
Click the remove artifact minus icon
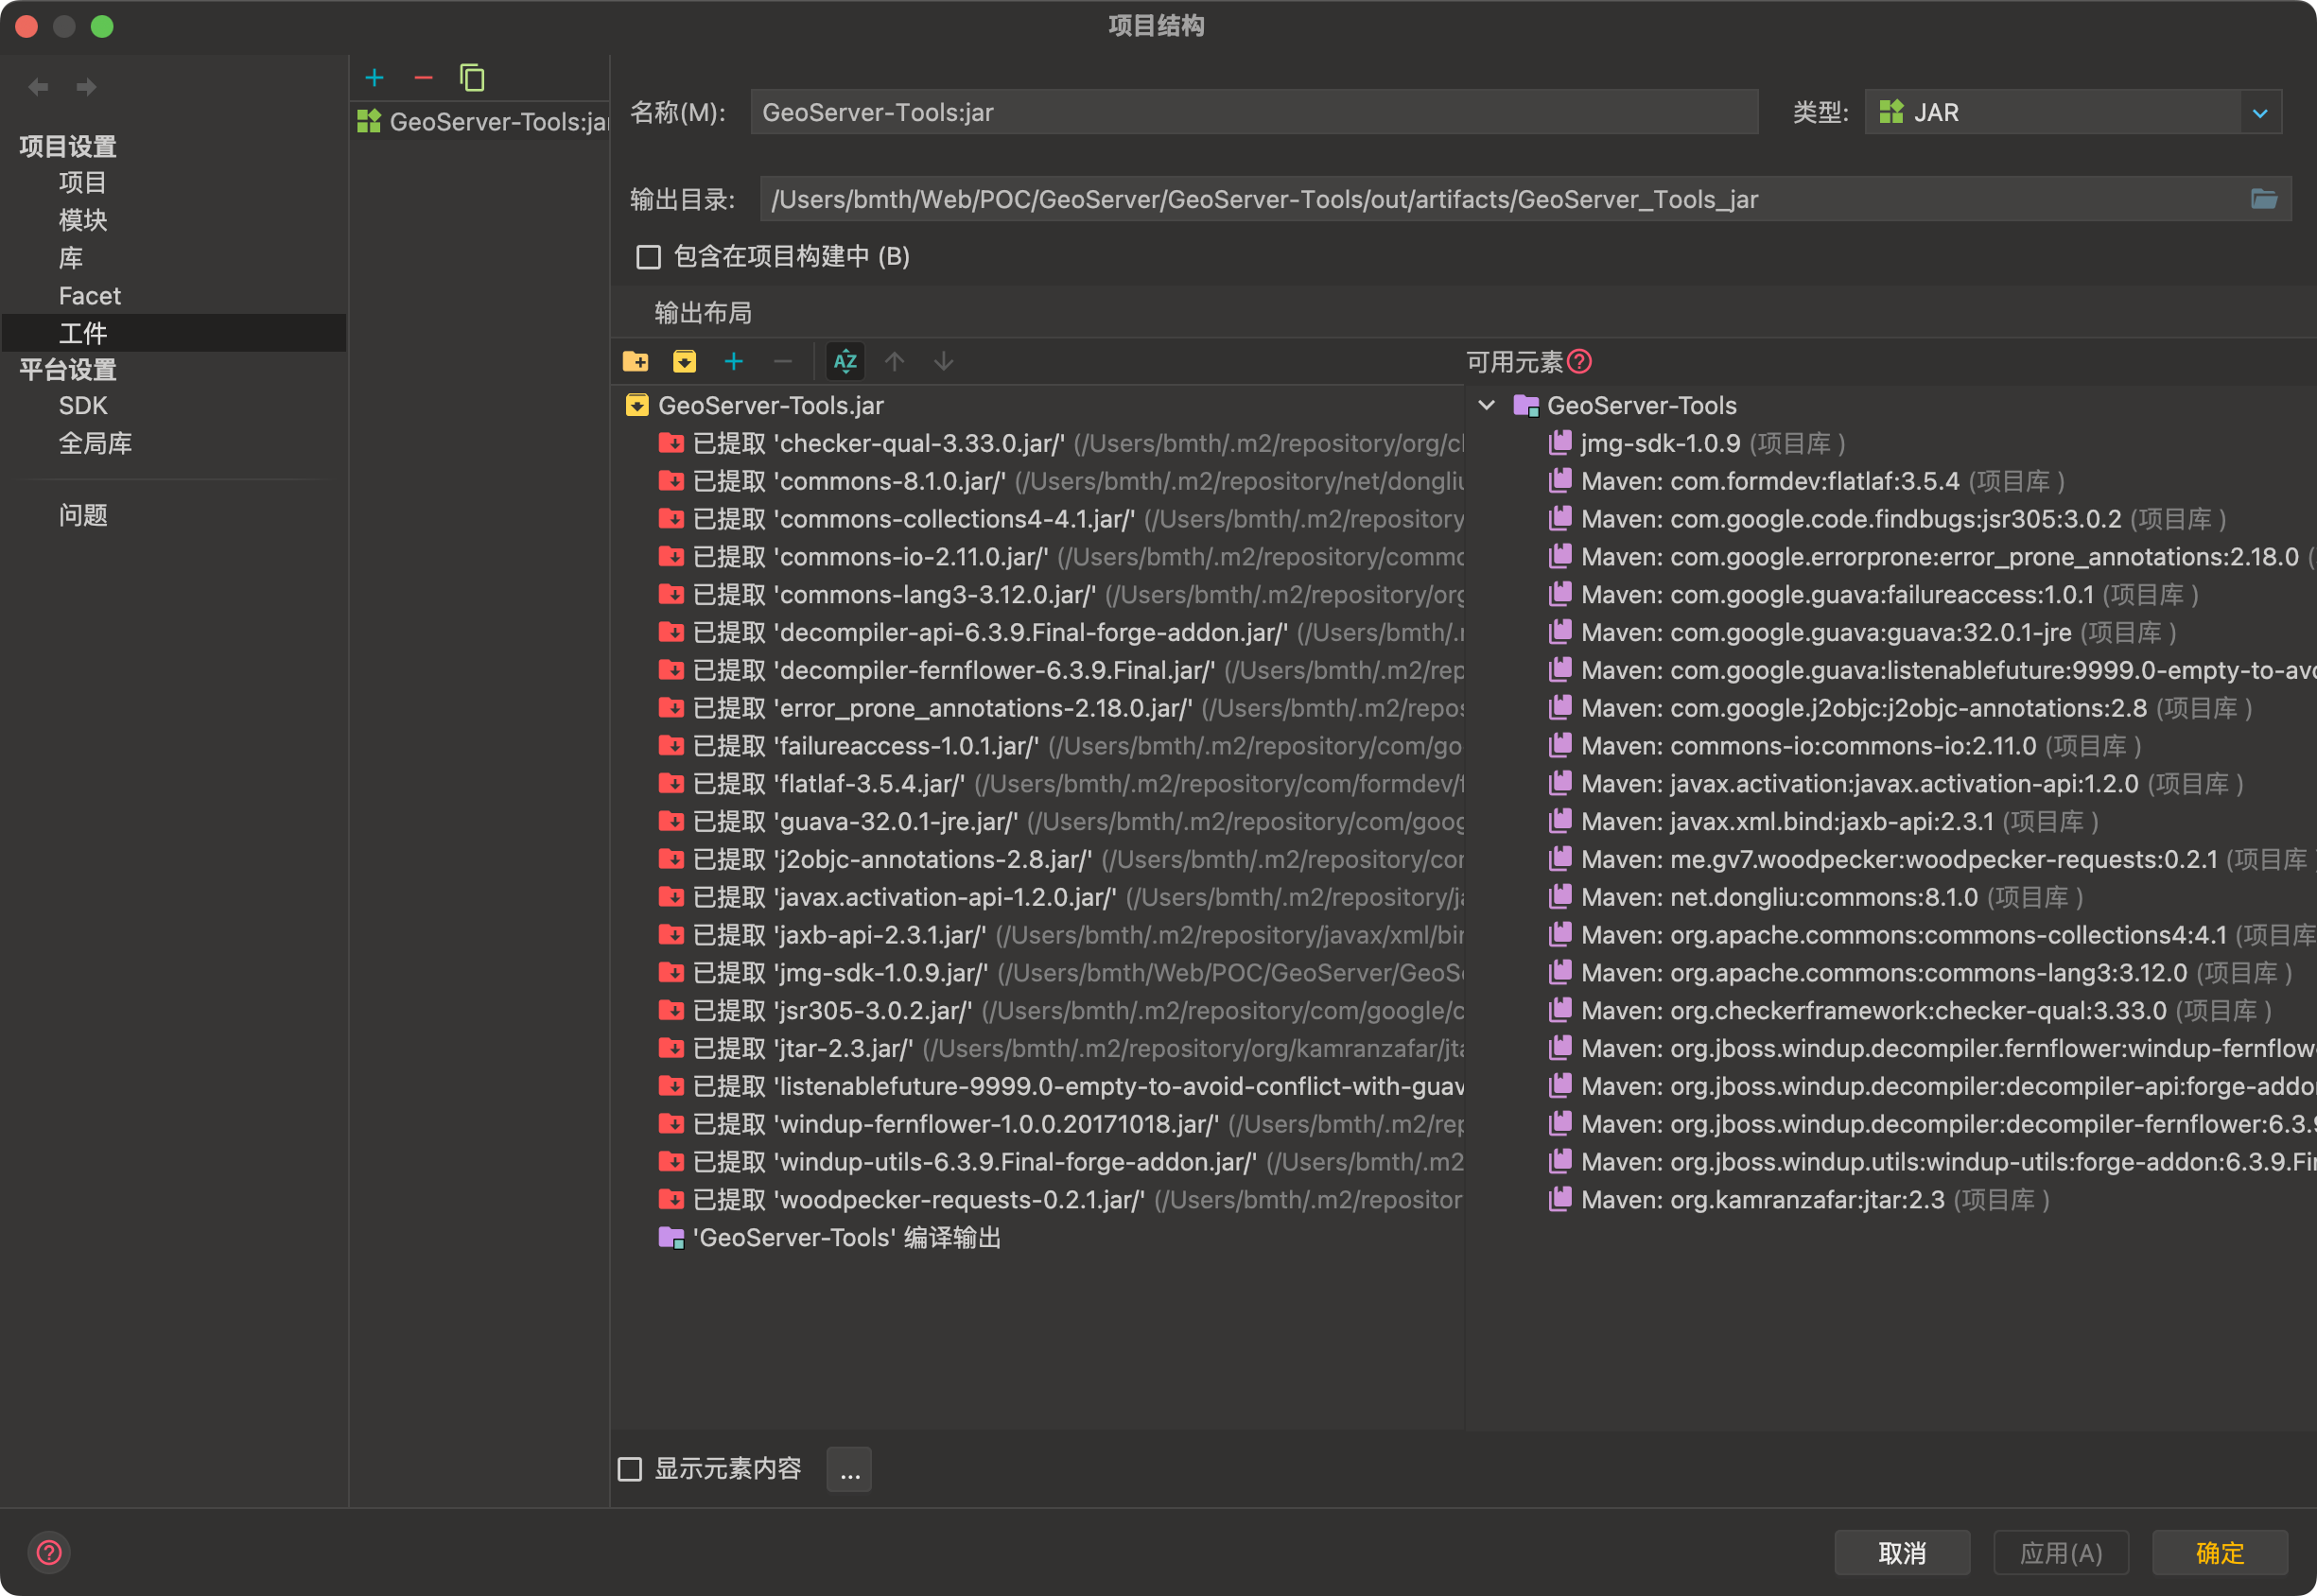coord(423,78)
